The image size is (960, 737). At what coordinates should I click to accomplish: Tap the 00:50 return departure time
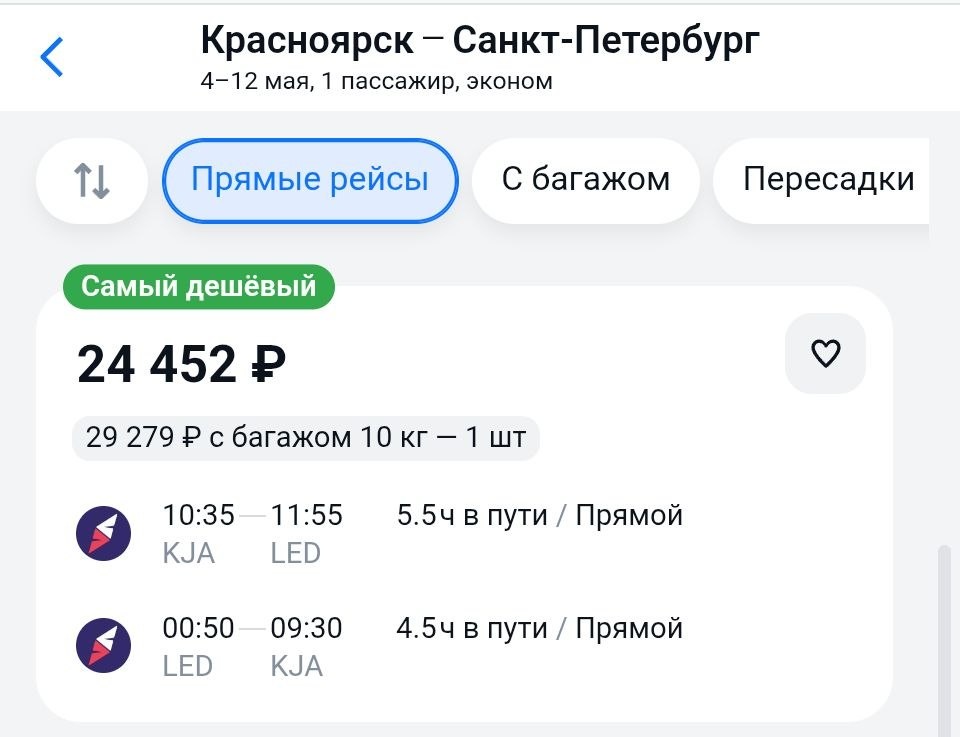click(x=198, y=629)
